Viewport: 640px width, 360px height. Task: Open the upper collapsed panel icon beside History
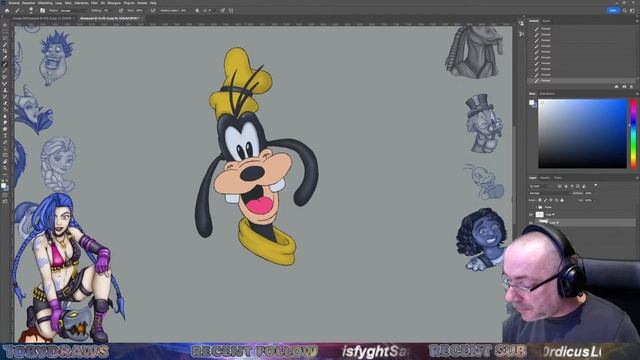[x=522, y=23]
